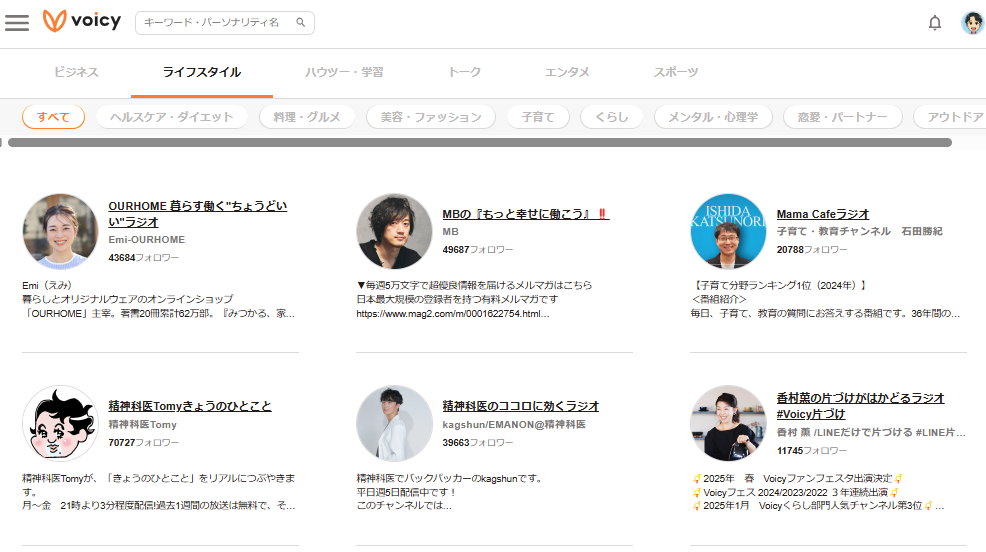Click 49687フォロワー count
986x552 pixels.
[x=477, y=250]
